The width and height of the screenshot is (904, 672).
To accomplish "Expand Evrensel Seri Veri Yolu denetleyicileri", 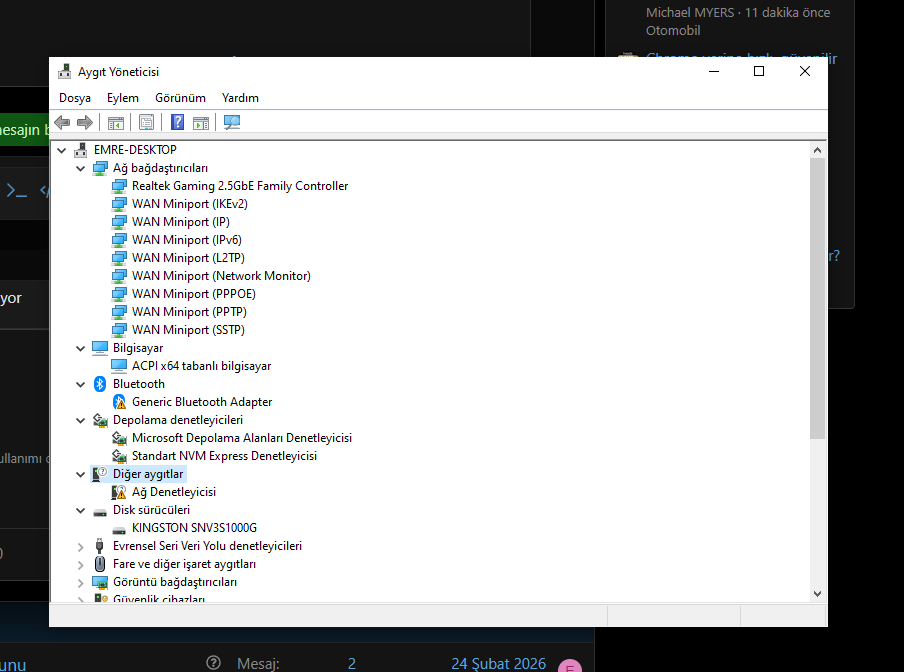I will tap(81, 546).
